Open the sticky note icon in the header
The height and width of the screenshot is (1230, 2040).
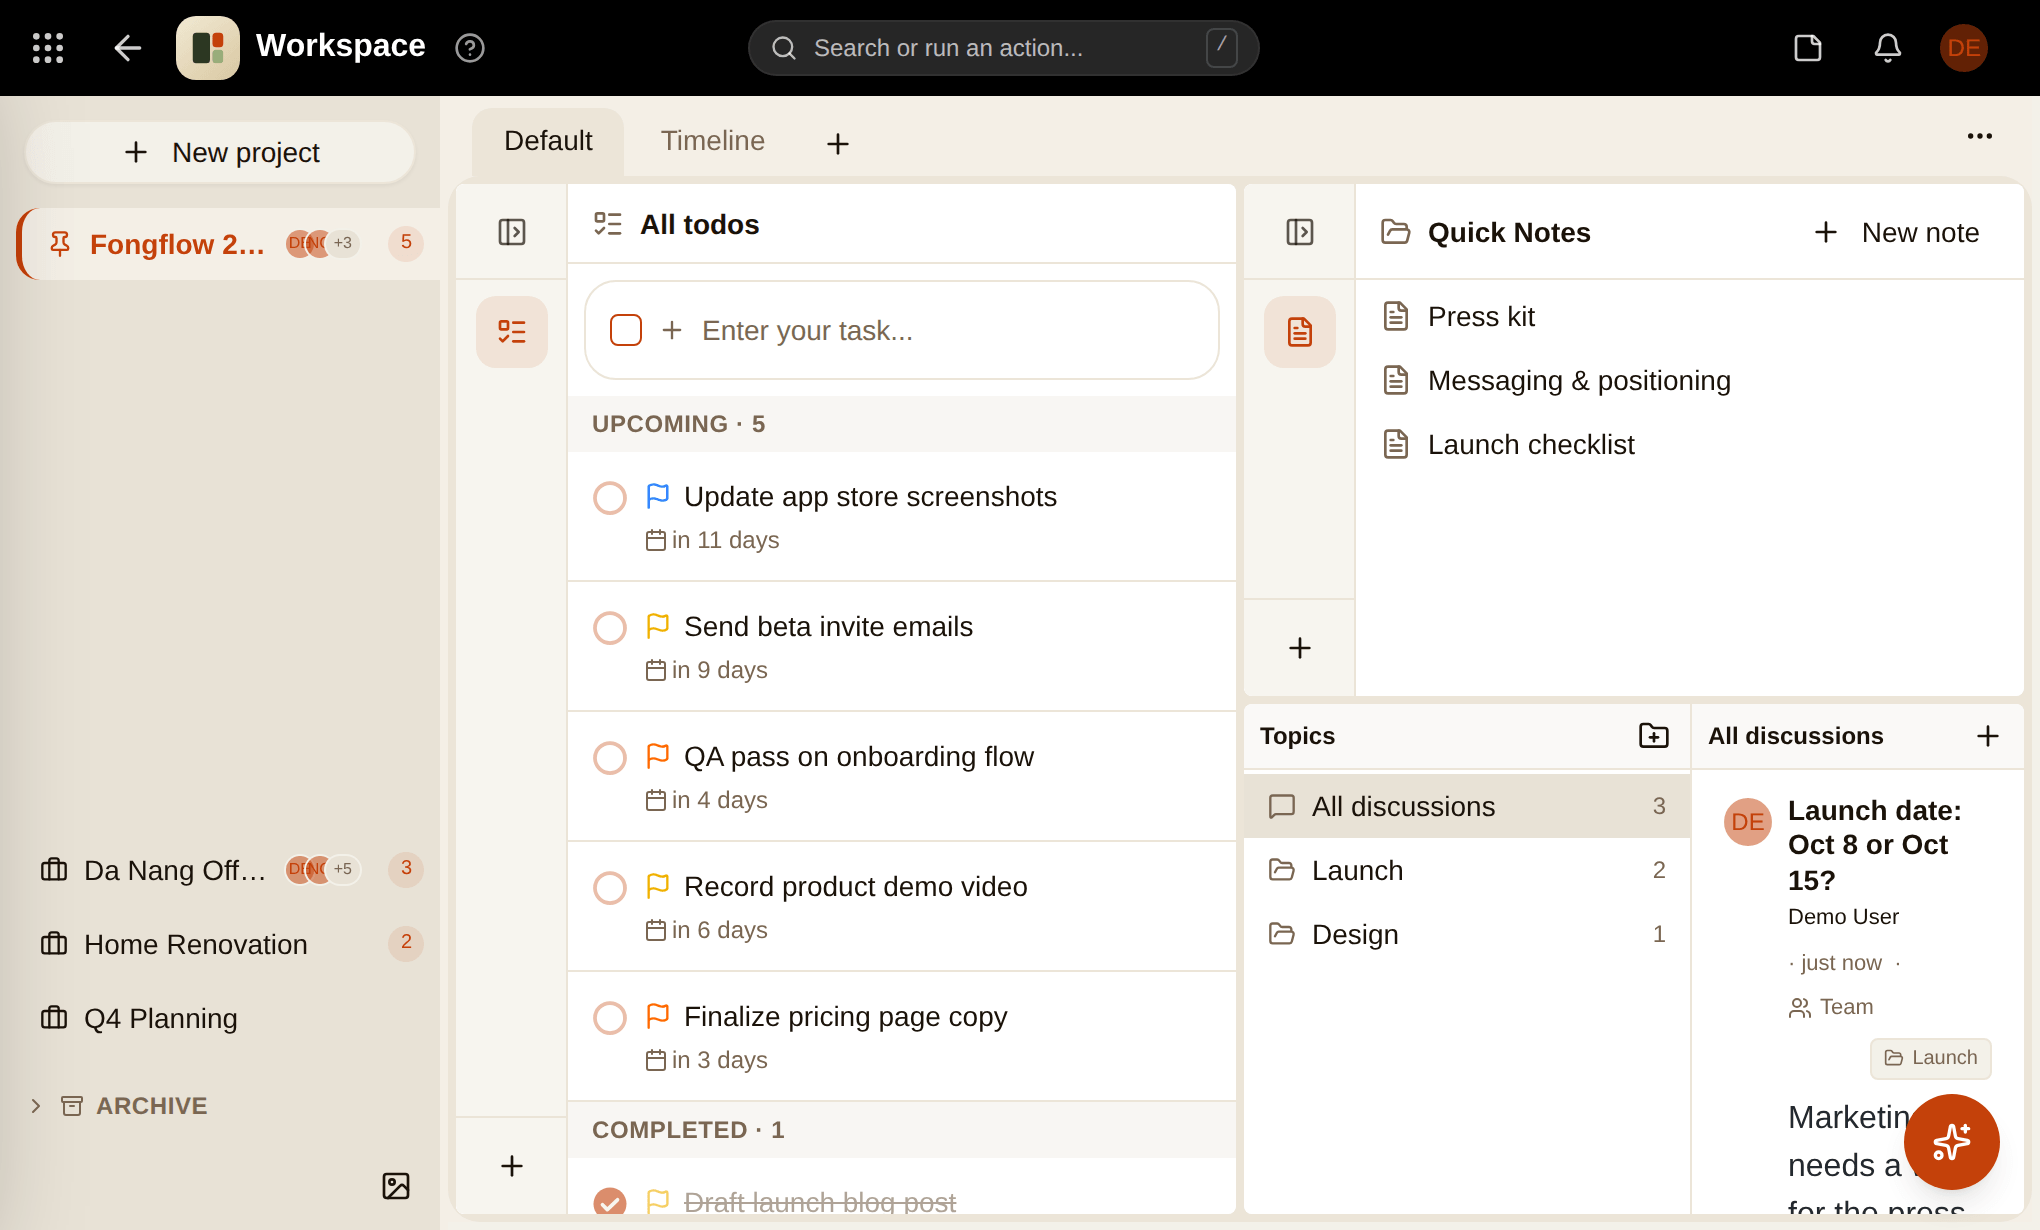point(1808,48)
